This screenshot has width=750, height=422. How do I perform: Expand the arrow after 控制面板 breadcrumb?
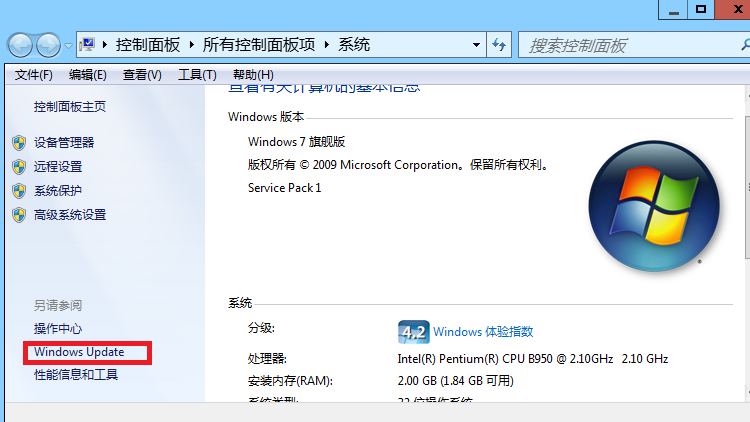click(x=191, y=45)
